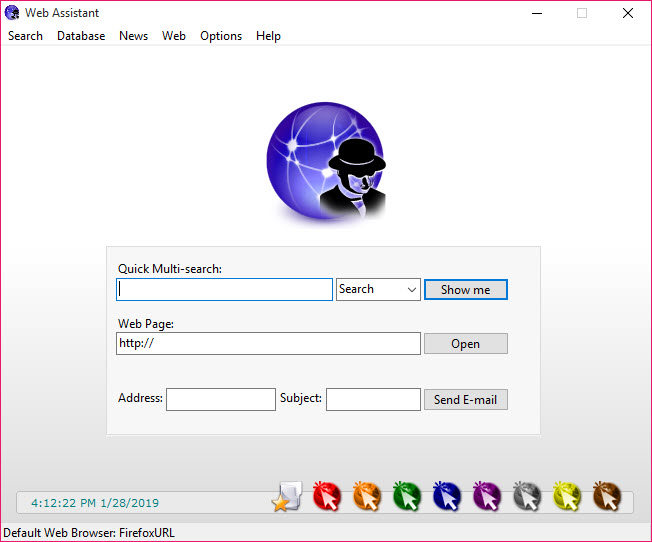The height and width of the screenshot is (542, 652).
Task: Click the e-mail Subject field
Action: point(373,399)
